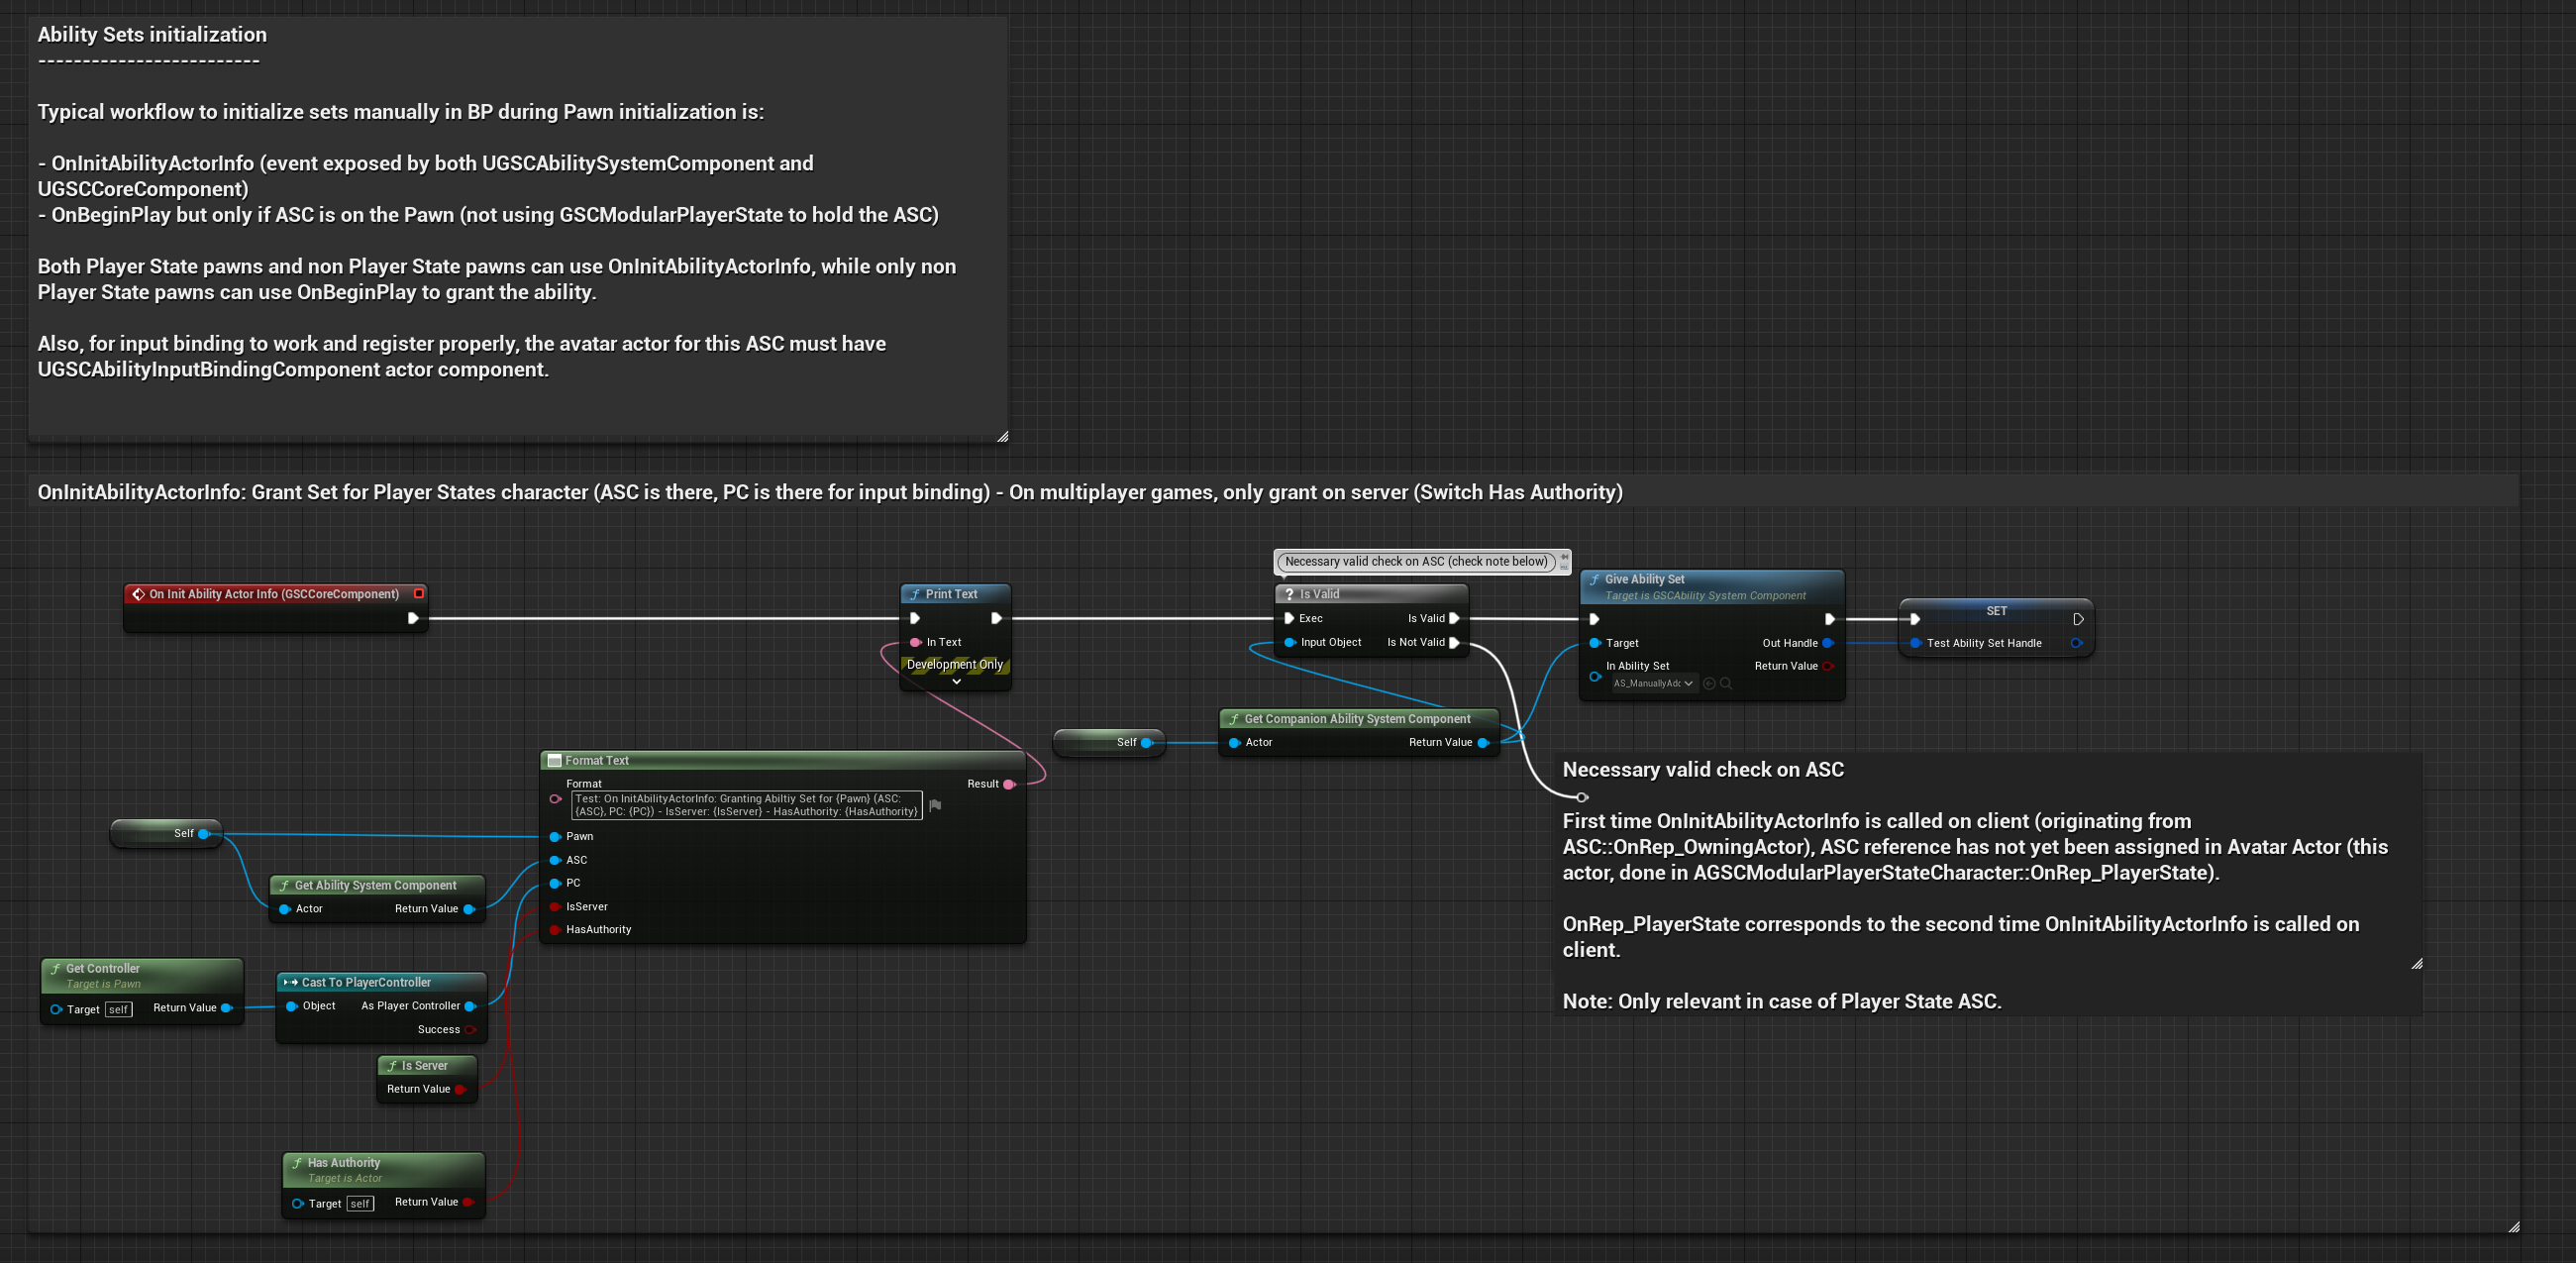Click Actor pin on Get Companion Ability System Component
Viewport: 2576px width, 1263px height.
tap(1234, 742)
